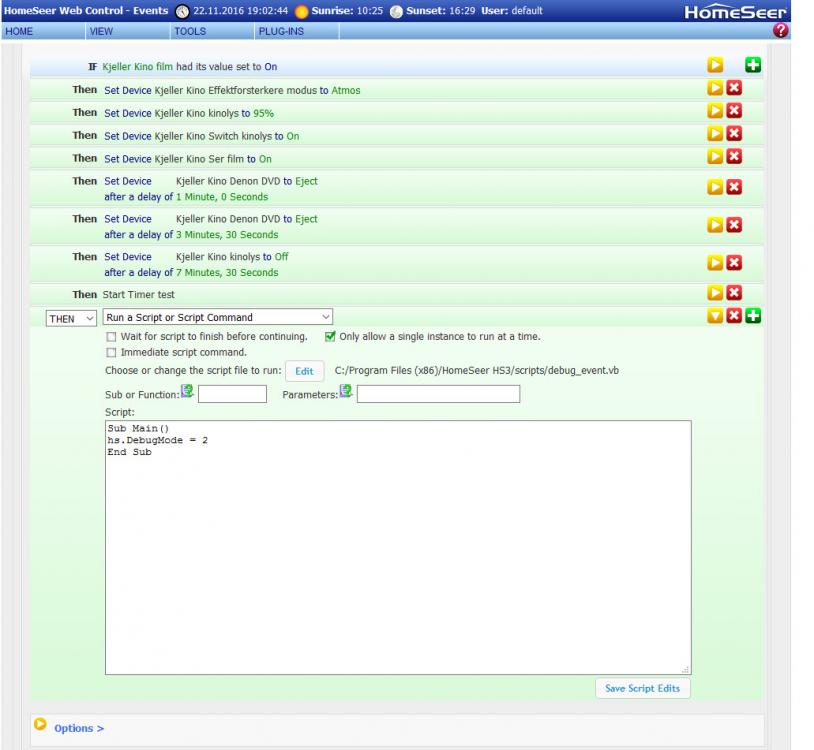Click the 95% kinolys value
The image size is (814, 750).
[x=264, y=113]
